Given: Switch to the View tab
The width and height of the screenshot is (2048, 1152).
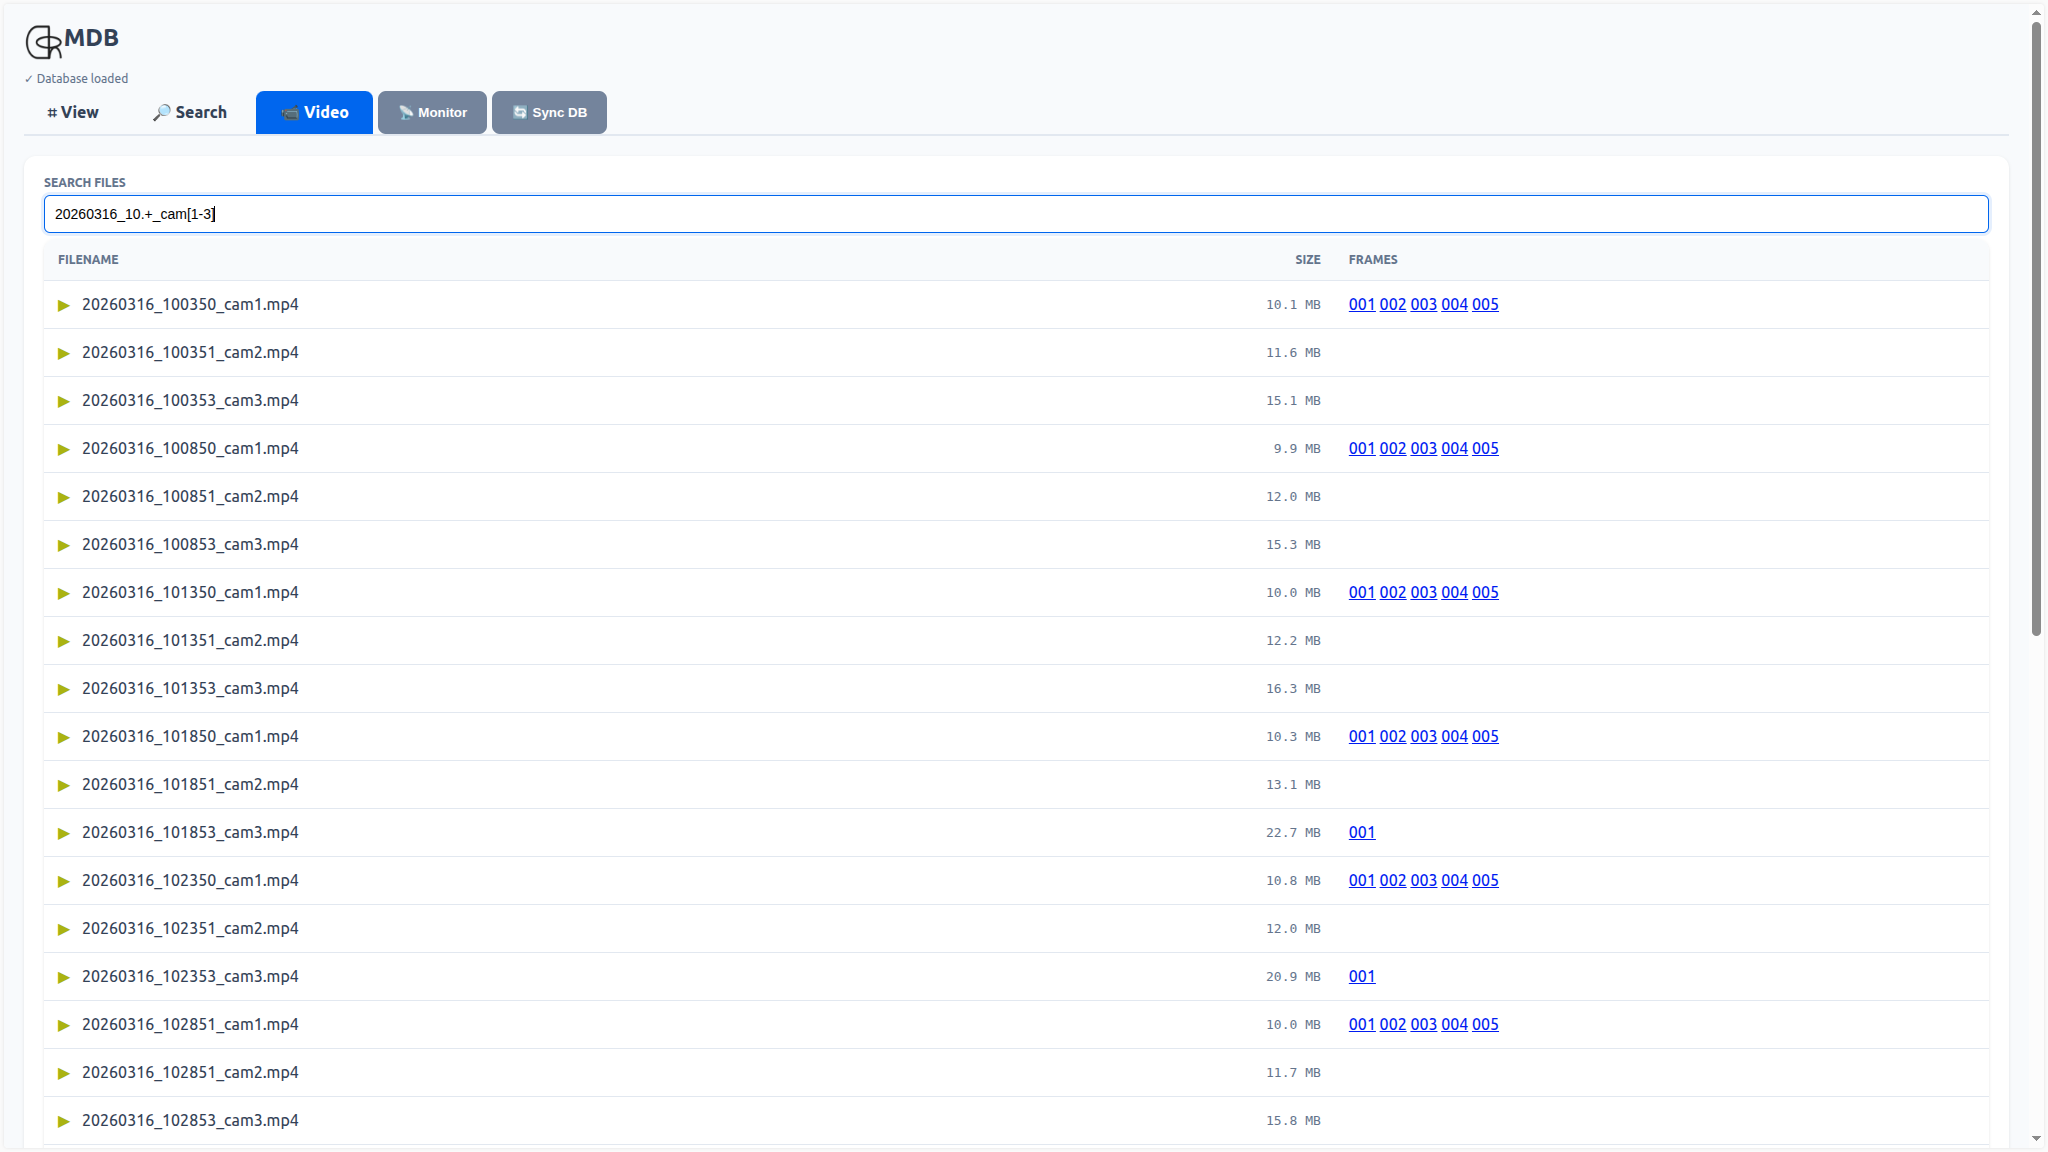Looking at the screenshot, I should click(x=73, y=112).
